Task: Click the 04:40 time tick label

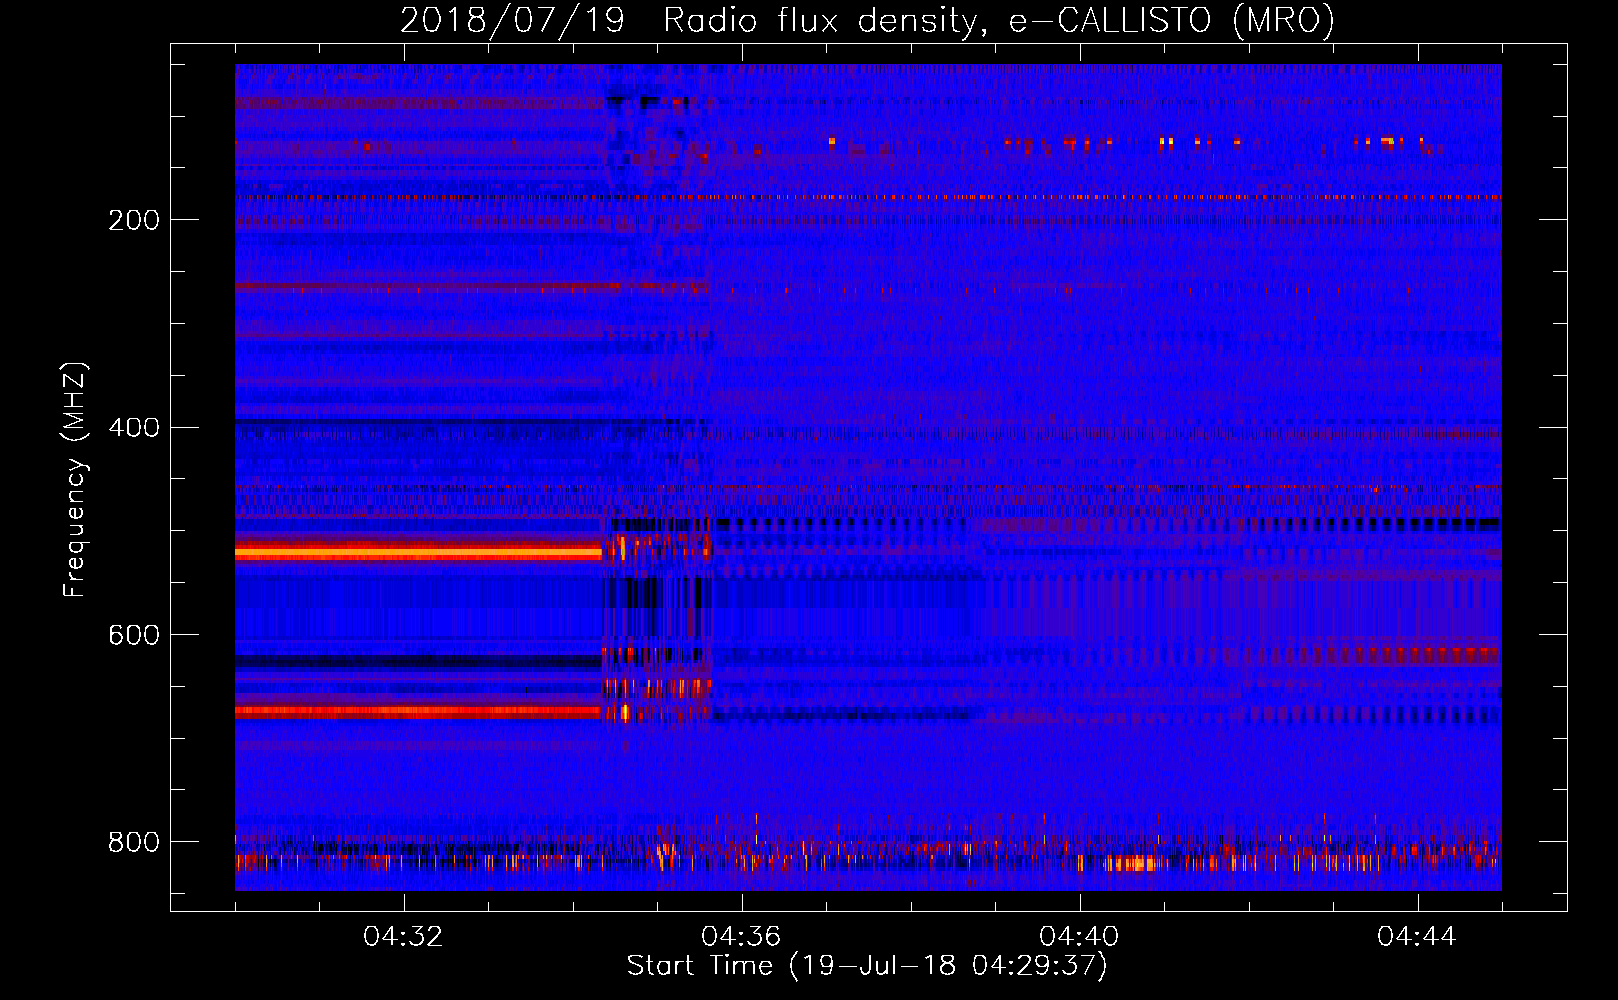Action: tap(1079, 937)
